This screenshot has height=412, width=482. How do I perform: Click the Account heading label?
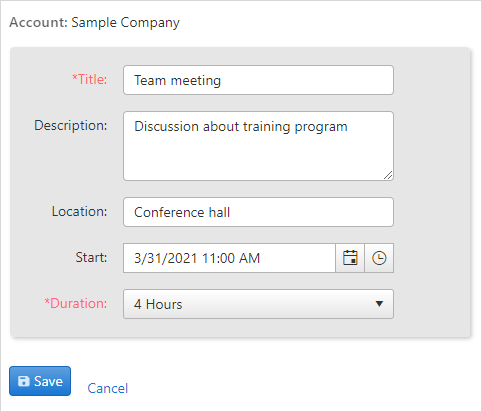coord(38,22)
